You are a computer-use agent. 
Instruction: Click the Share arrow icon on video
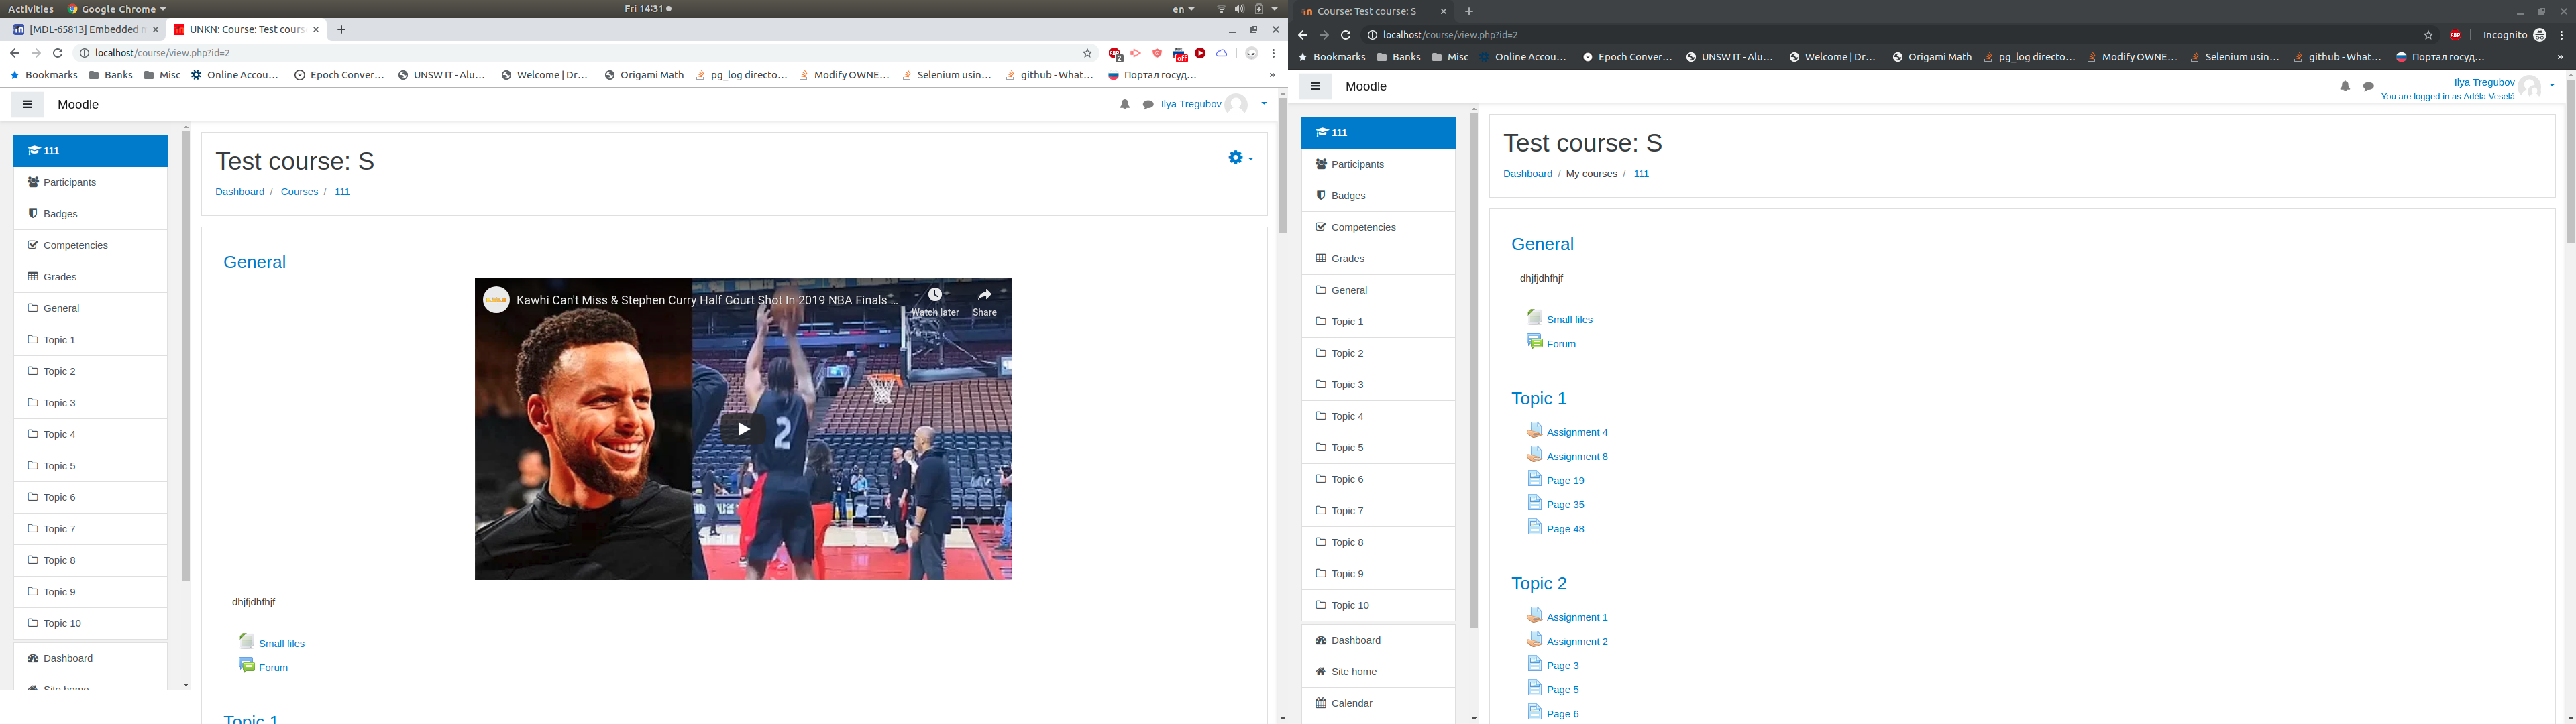(984, 295)
